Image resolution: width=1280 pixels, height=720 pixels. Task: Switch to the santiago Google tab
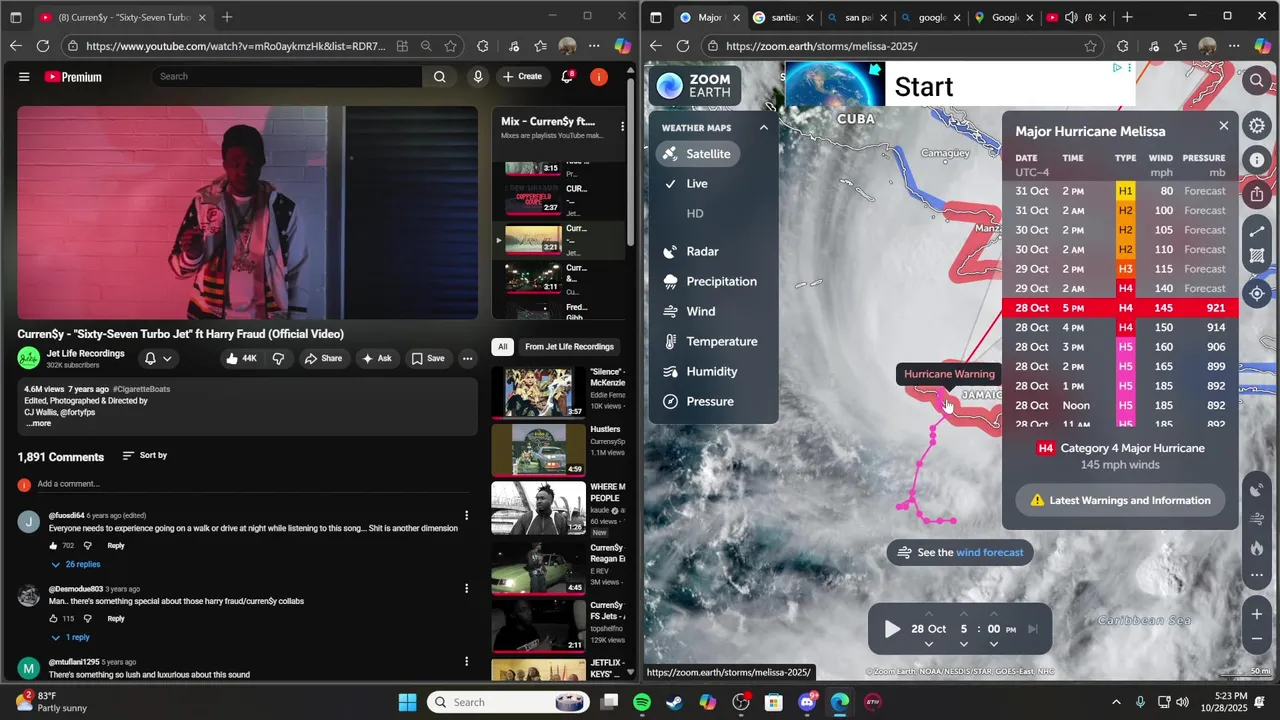click(783, 17)
